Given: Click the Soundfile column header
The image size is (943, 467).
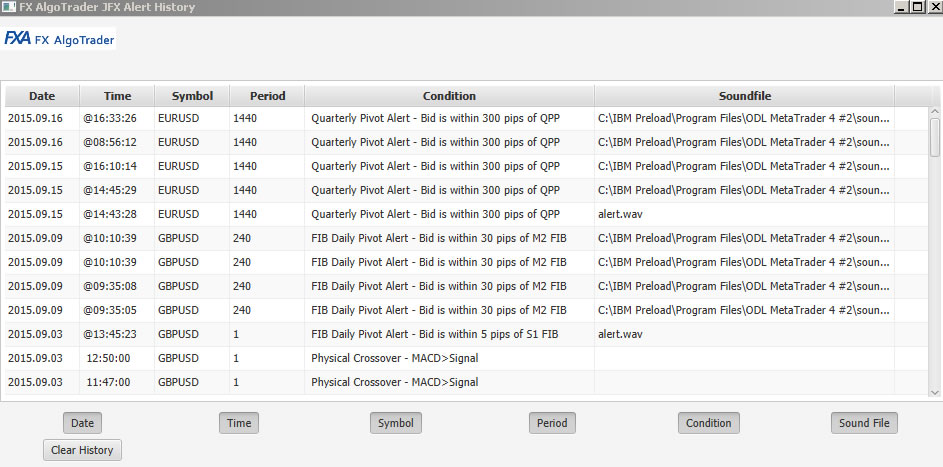Looking at the screenshot, I should pyautogui.click(x=744, y=96).
